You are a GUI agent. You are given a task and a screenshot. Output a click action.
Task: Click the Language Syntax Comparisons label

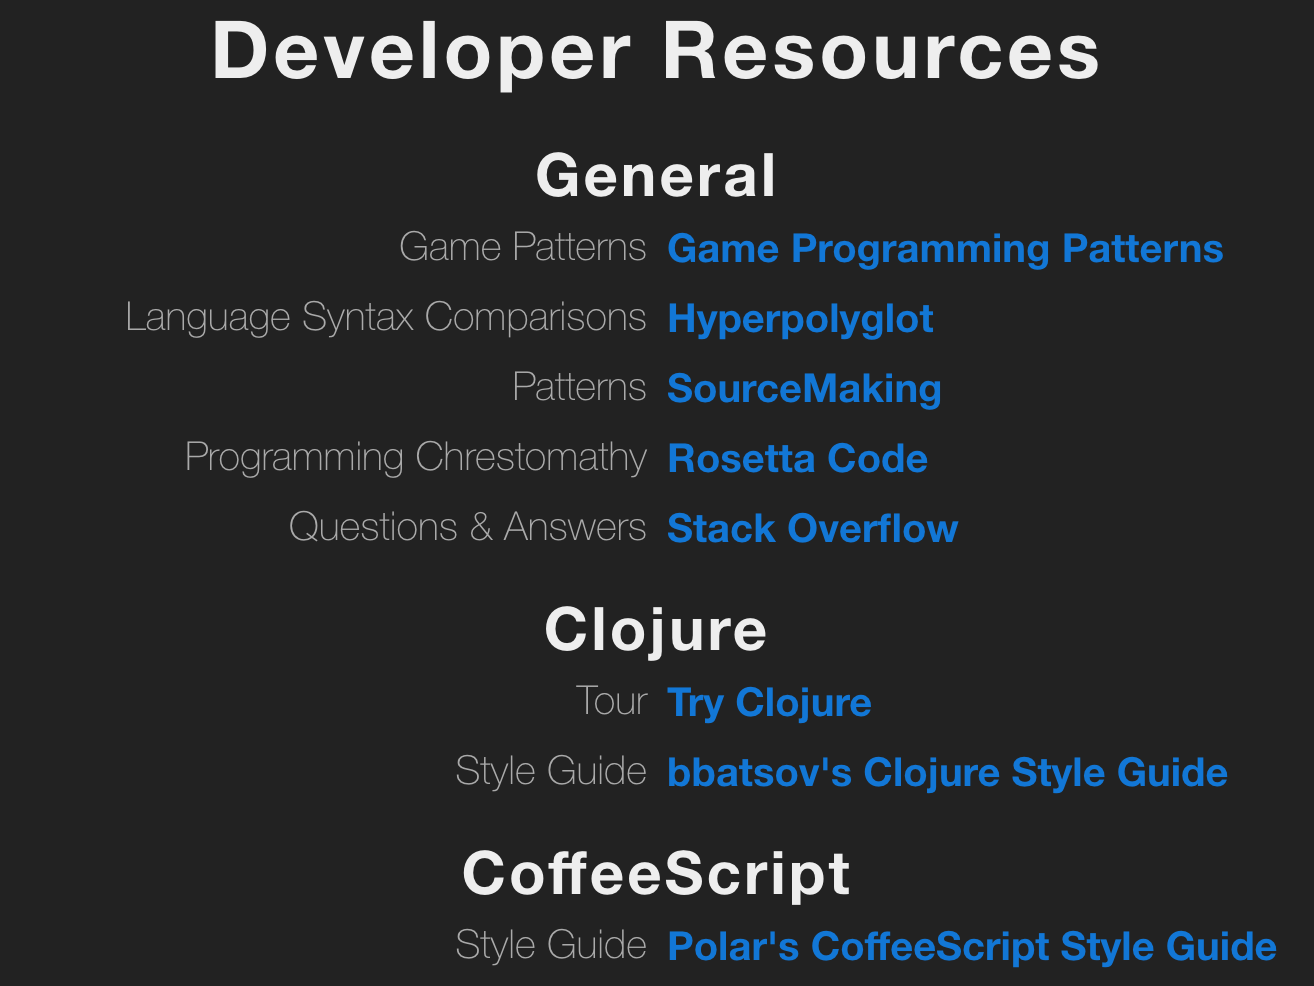tap(386, 316)
